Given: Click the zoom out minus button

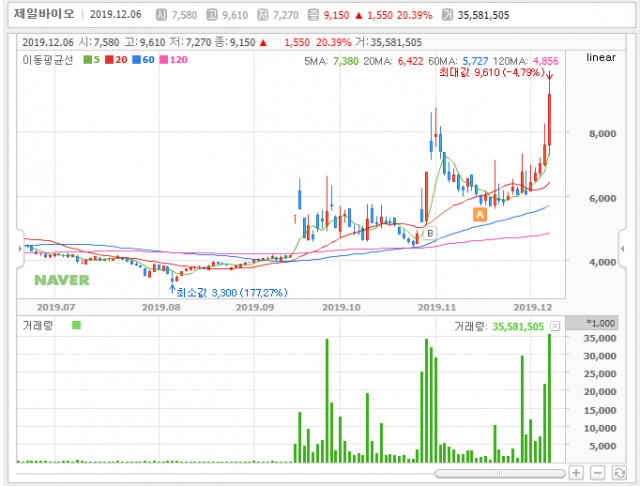Looking at the screenshot, I should tap(597, 472).
